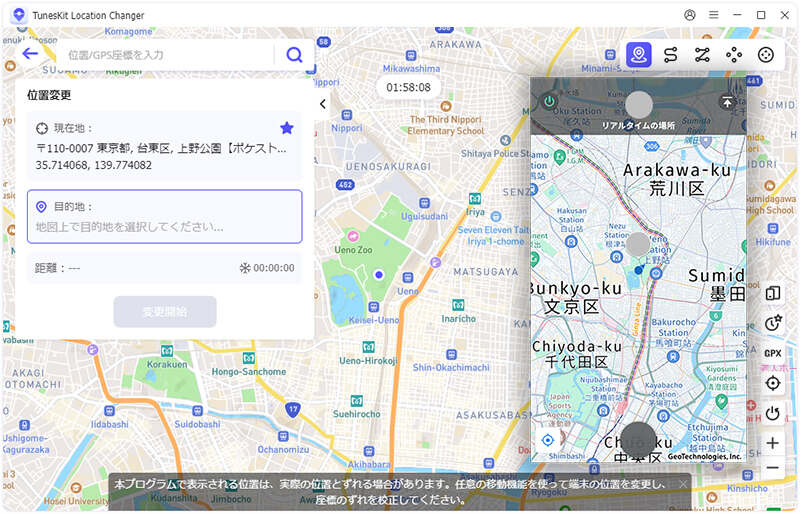Viewport: 800px width, 514px height.
Task: Click the Hikifune station icon
Action: tap(773, 228)
